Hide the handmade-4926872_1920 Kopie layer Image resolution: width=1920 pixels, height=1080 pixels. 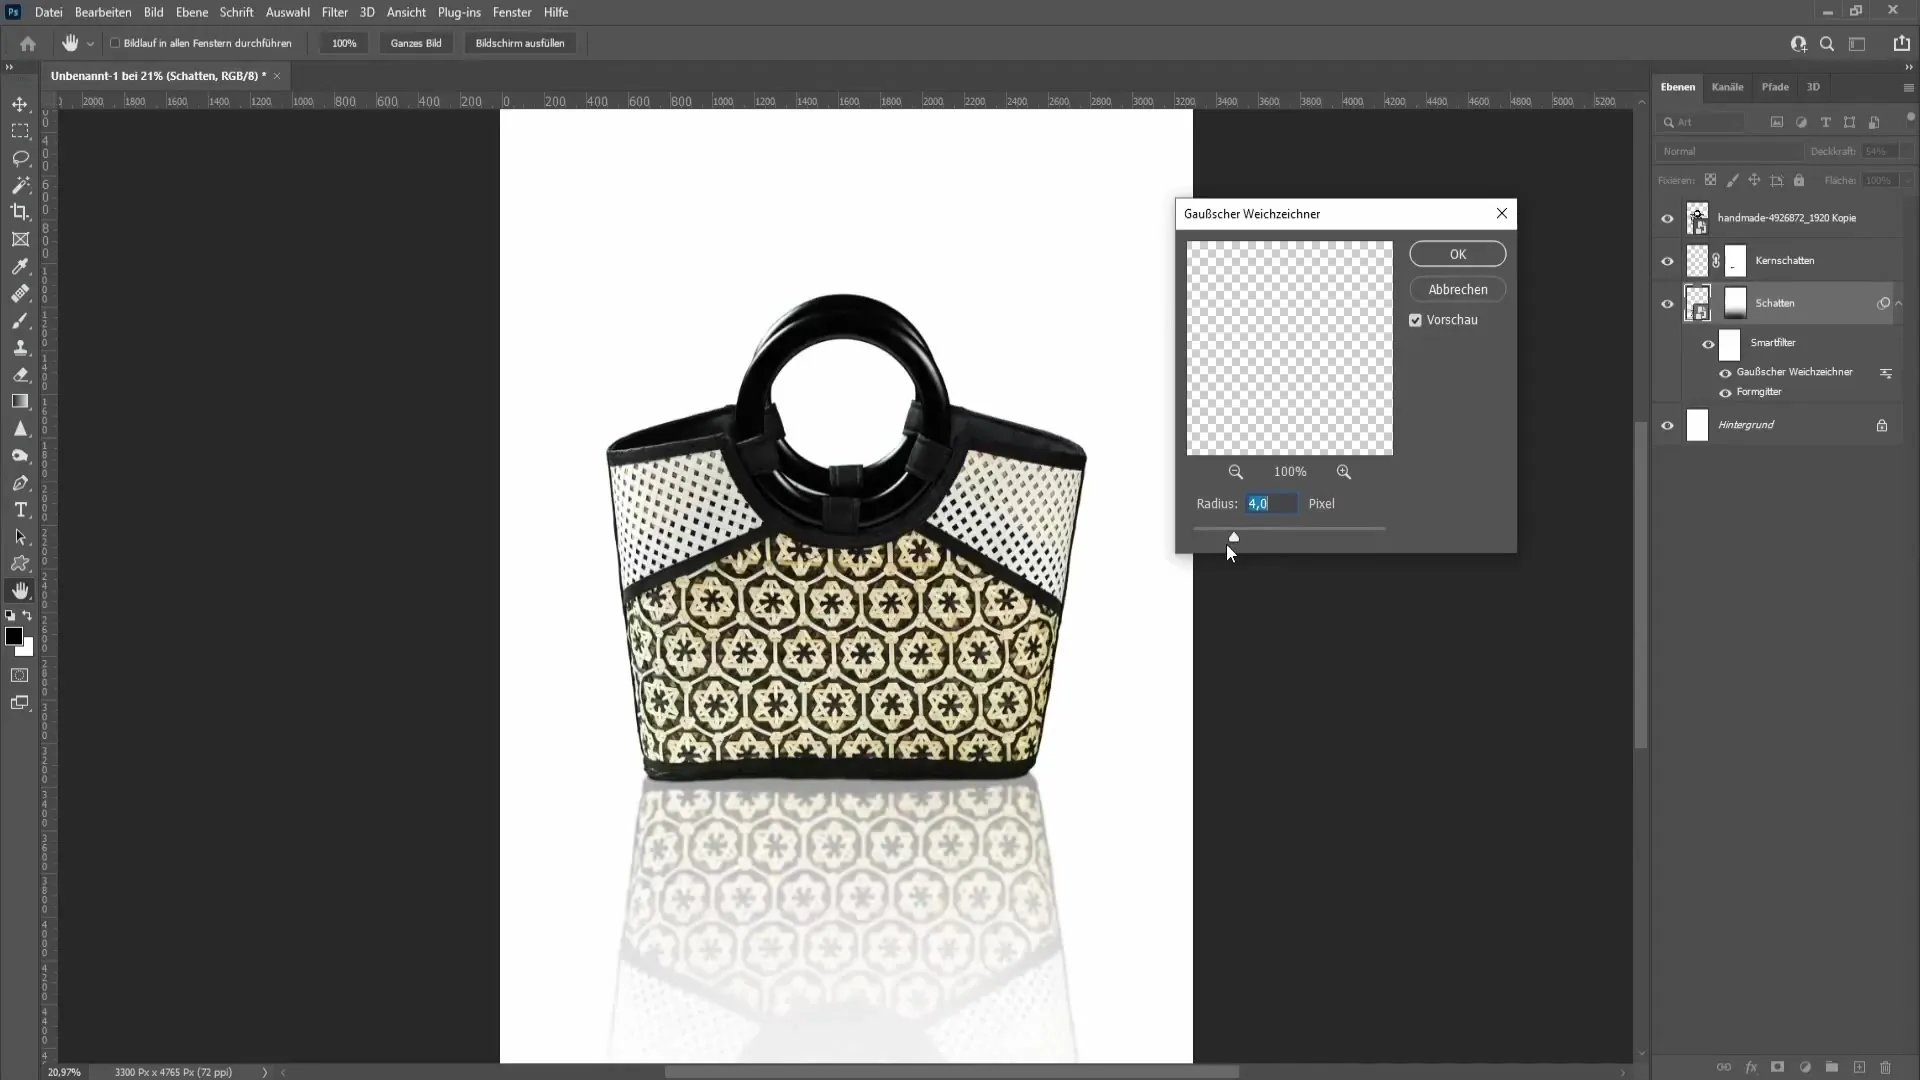[1667, 218]
